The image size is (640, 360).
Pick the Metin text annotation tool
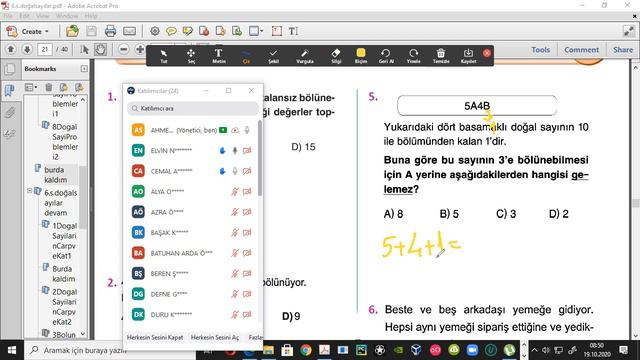tap(218, 56)
